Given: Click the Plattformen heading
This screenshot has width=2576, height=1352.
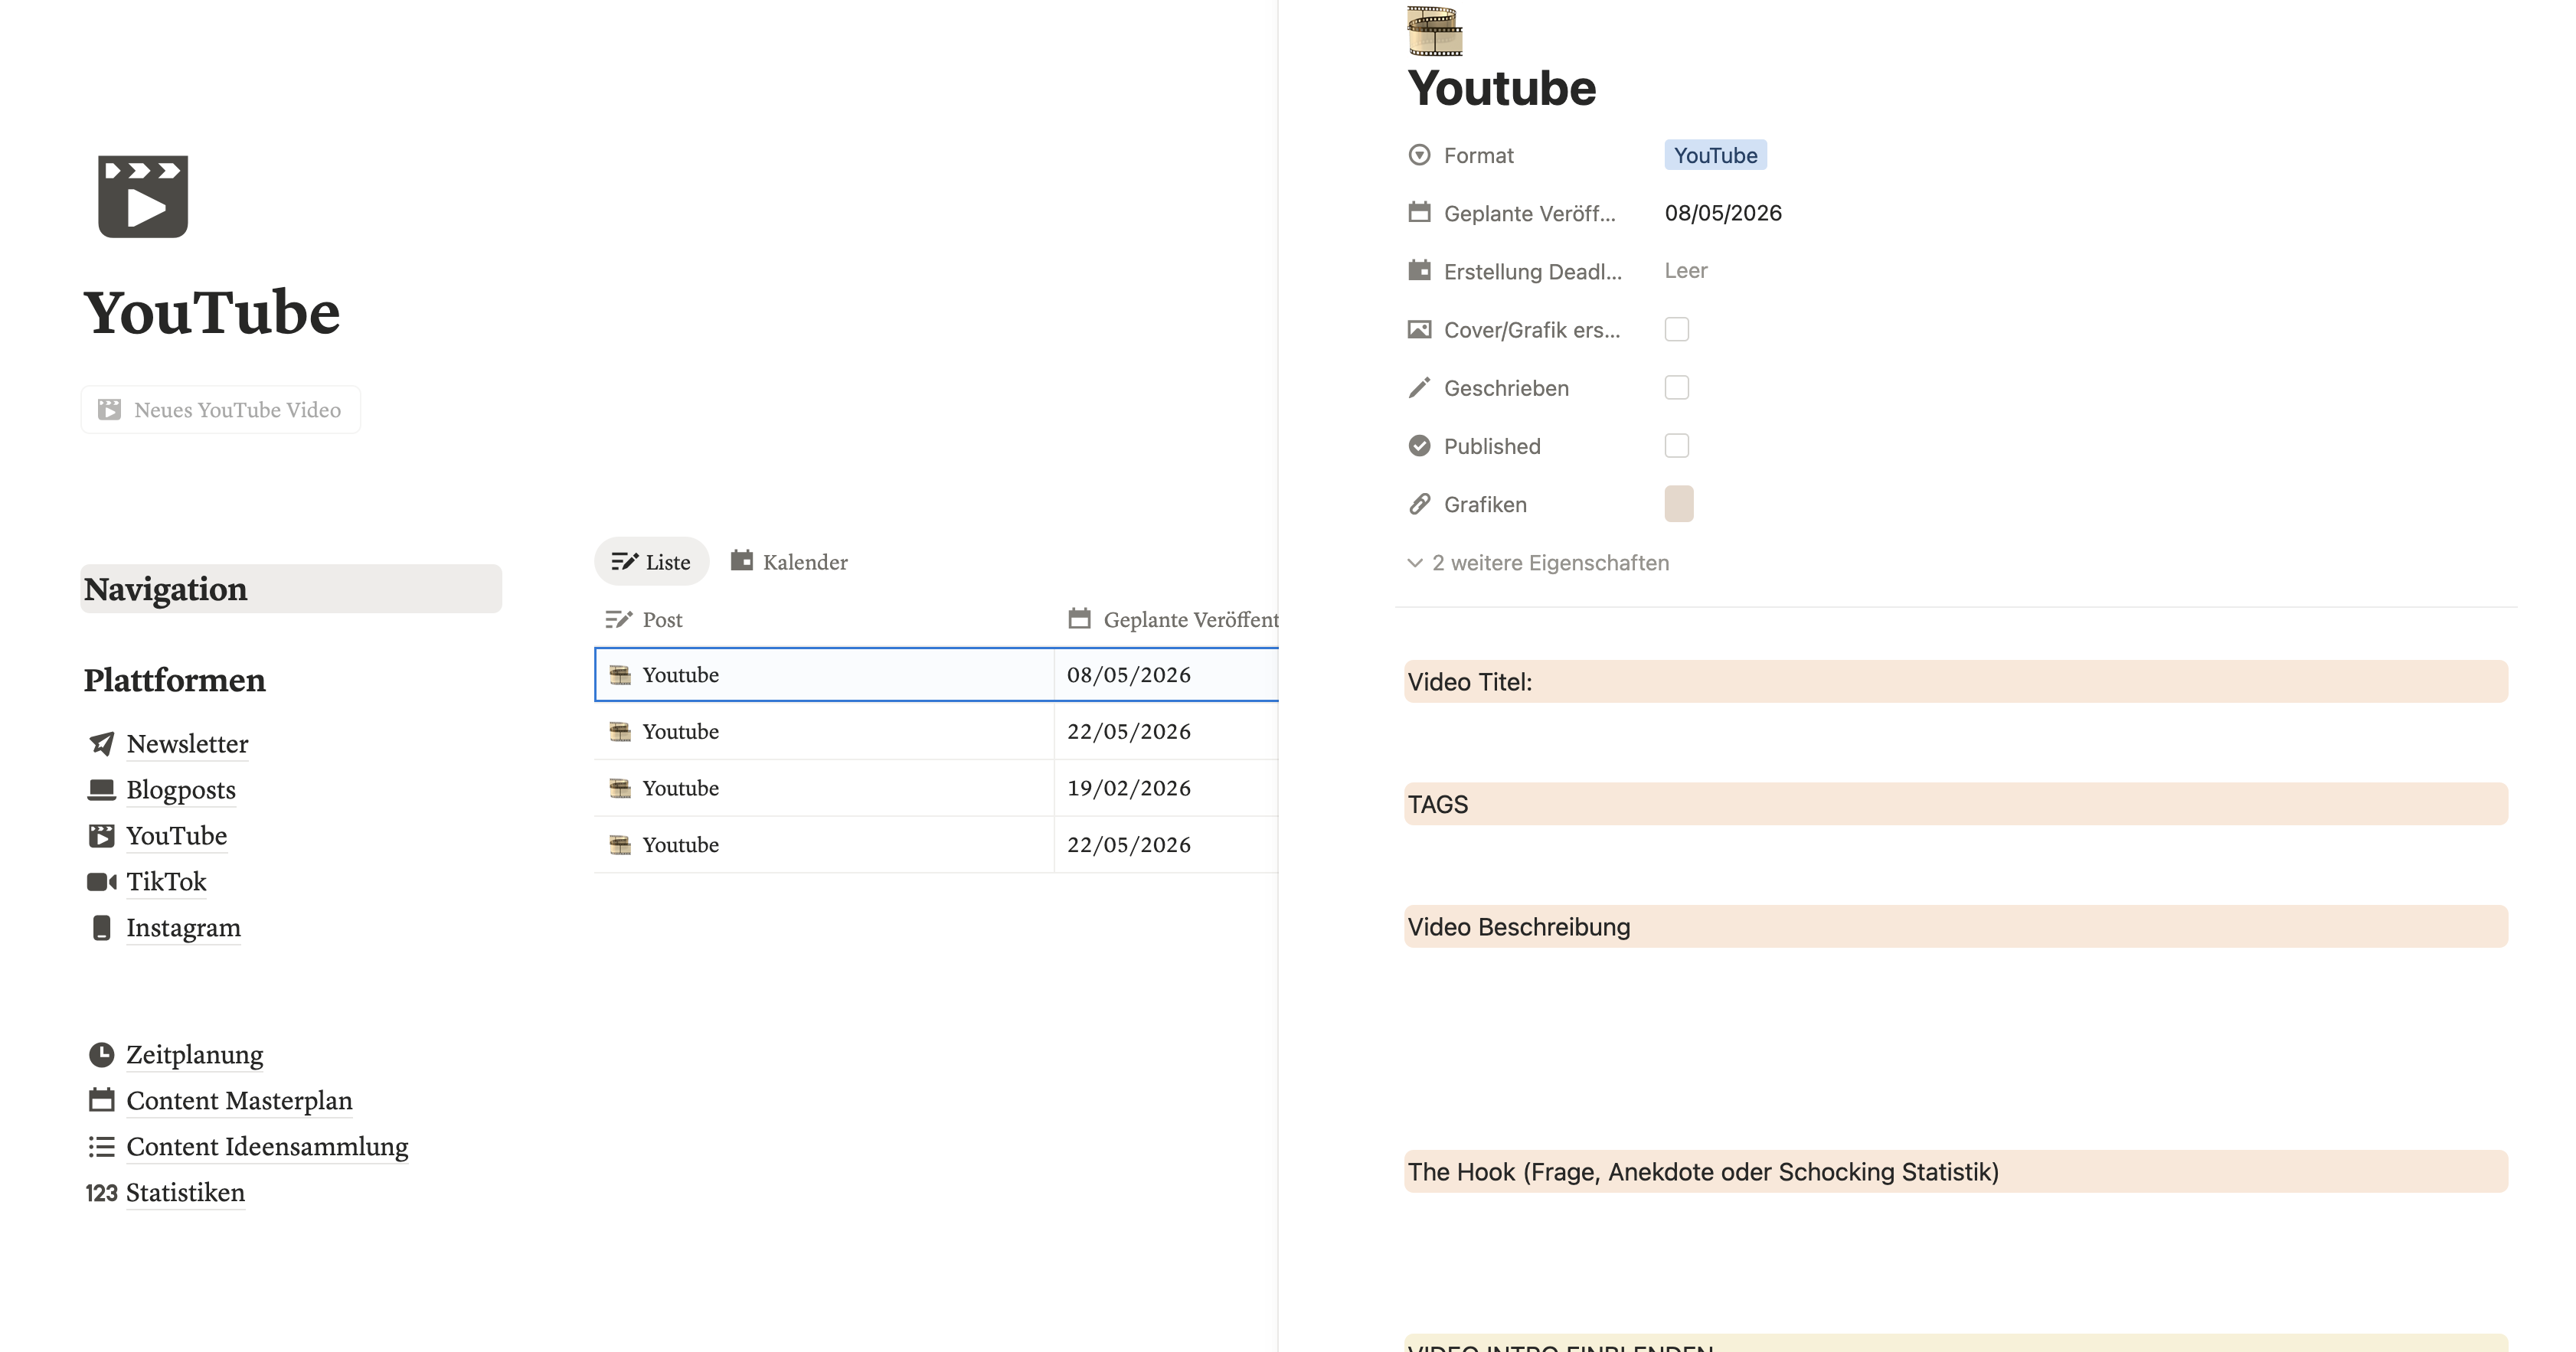Looking at the screenshot, I should pyautogui.click(x=175, y=680).
